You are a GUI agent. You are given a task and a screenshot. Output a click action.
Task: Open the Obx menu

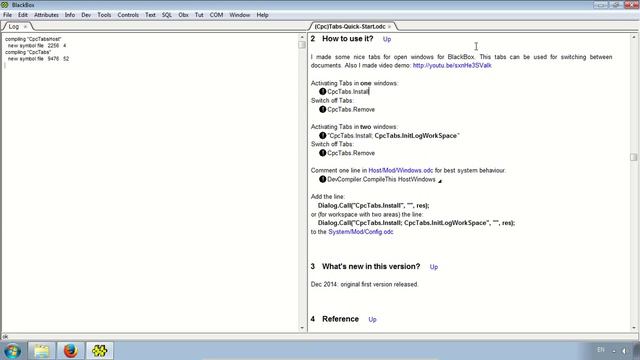(183, 15)
